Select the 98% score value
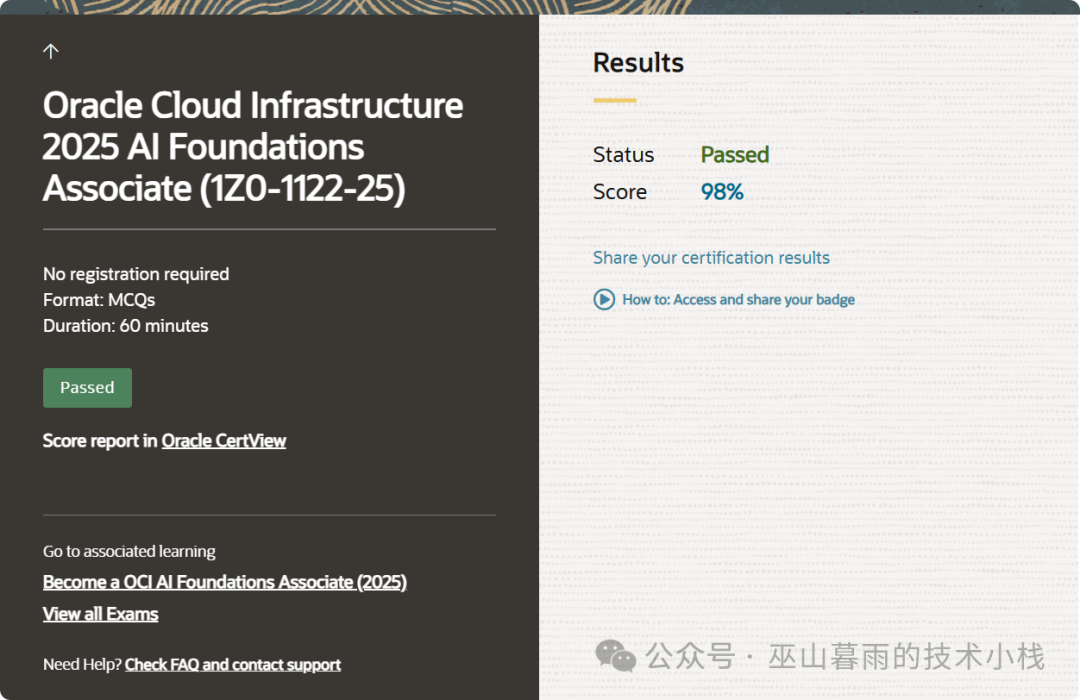 (x=722, y=192)
